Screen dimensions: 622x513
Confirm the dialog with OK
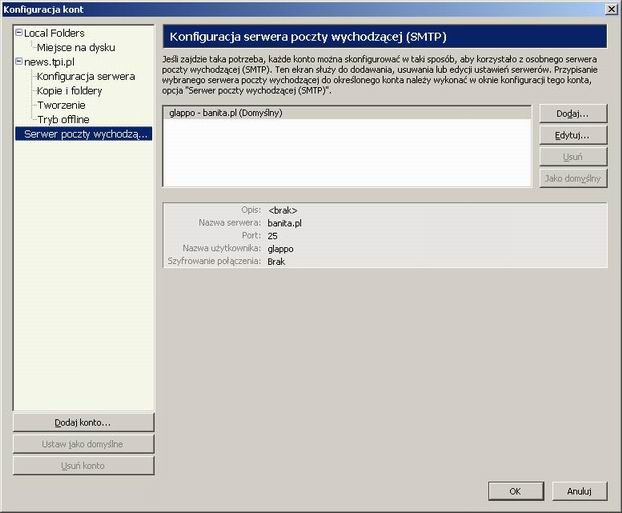[515, 491]
